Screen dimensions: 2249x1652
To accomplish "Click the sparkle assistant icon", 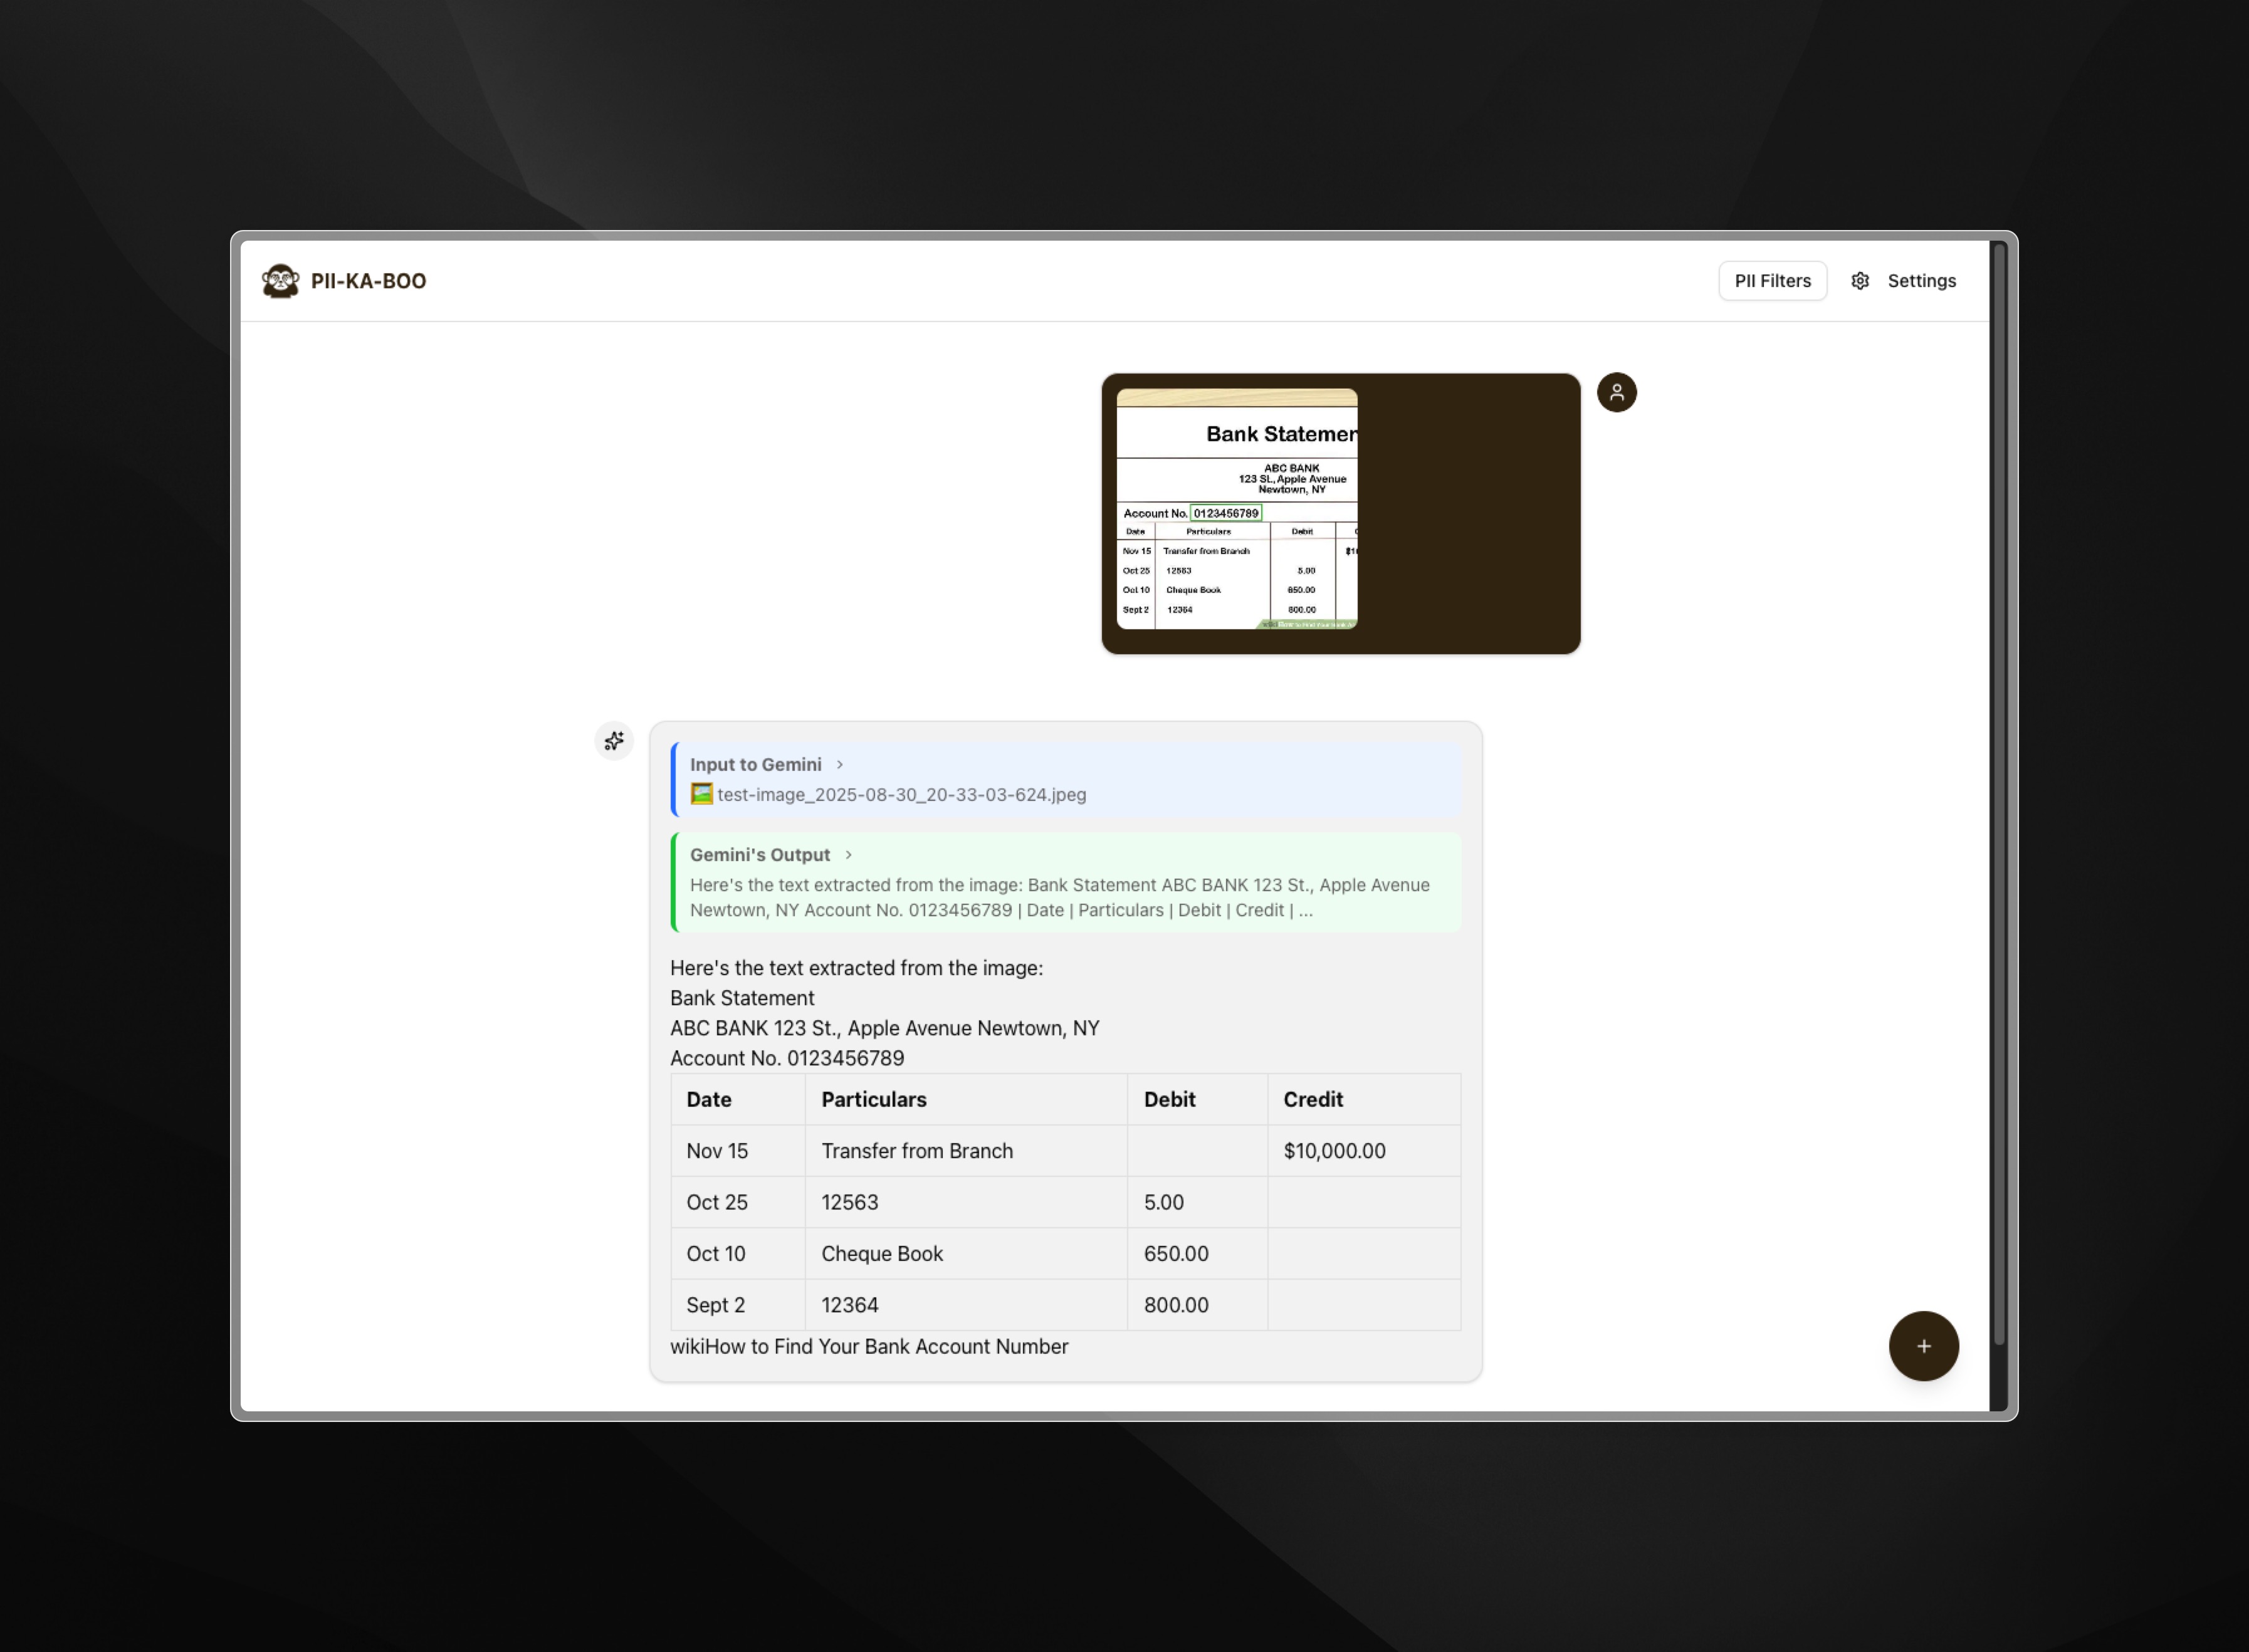I will 614,741.
